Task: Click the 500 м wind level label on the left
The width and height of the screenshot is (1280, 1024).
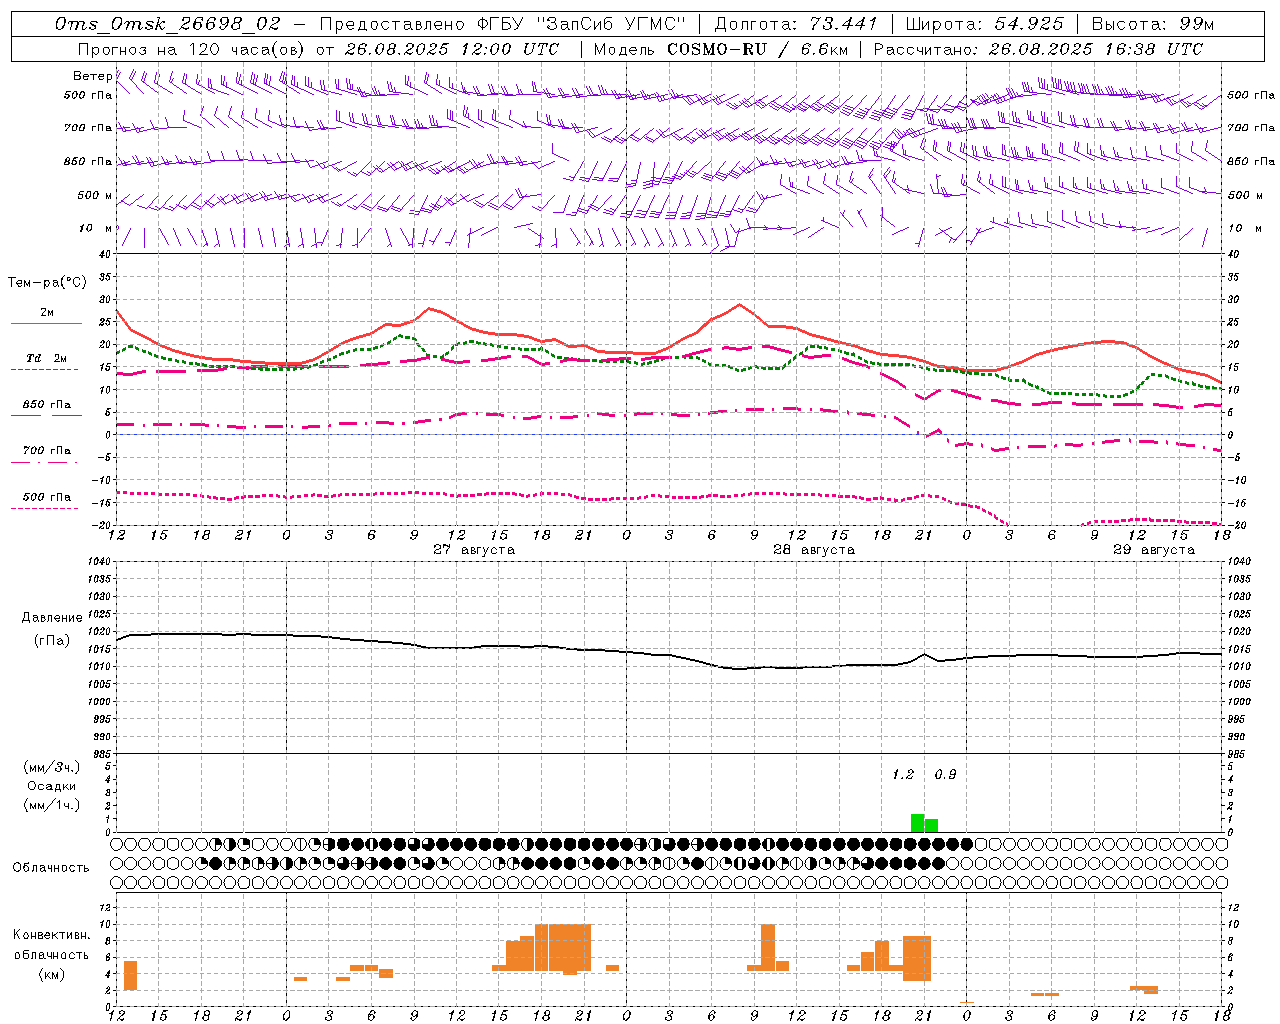Action: [x=95, y=195]
